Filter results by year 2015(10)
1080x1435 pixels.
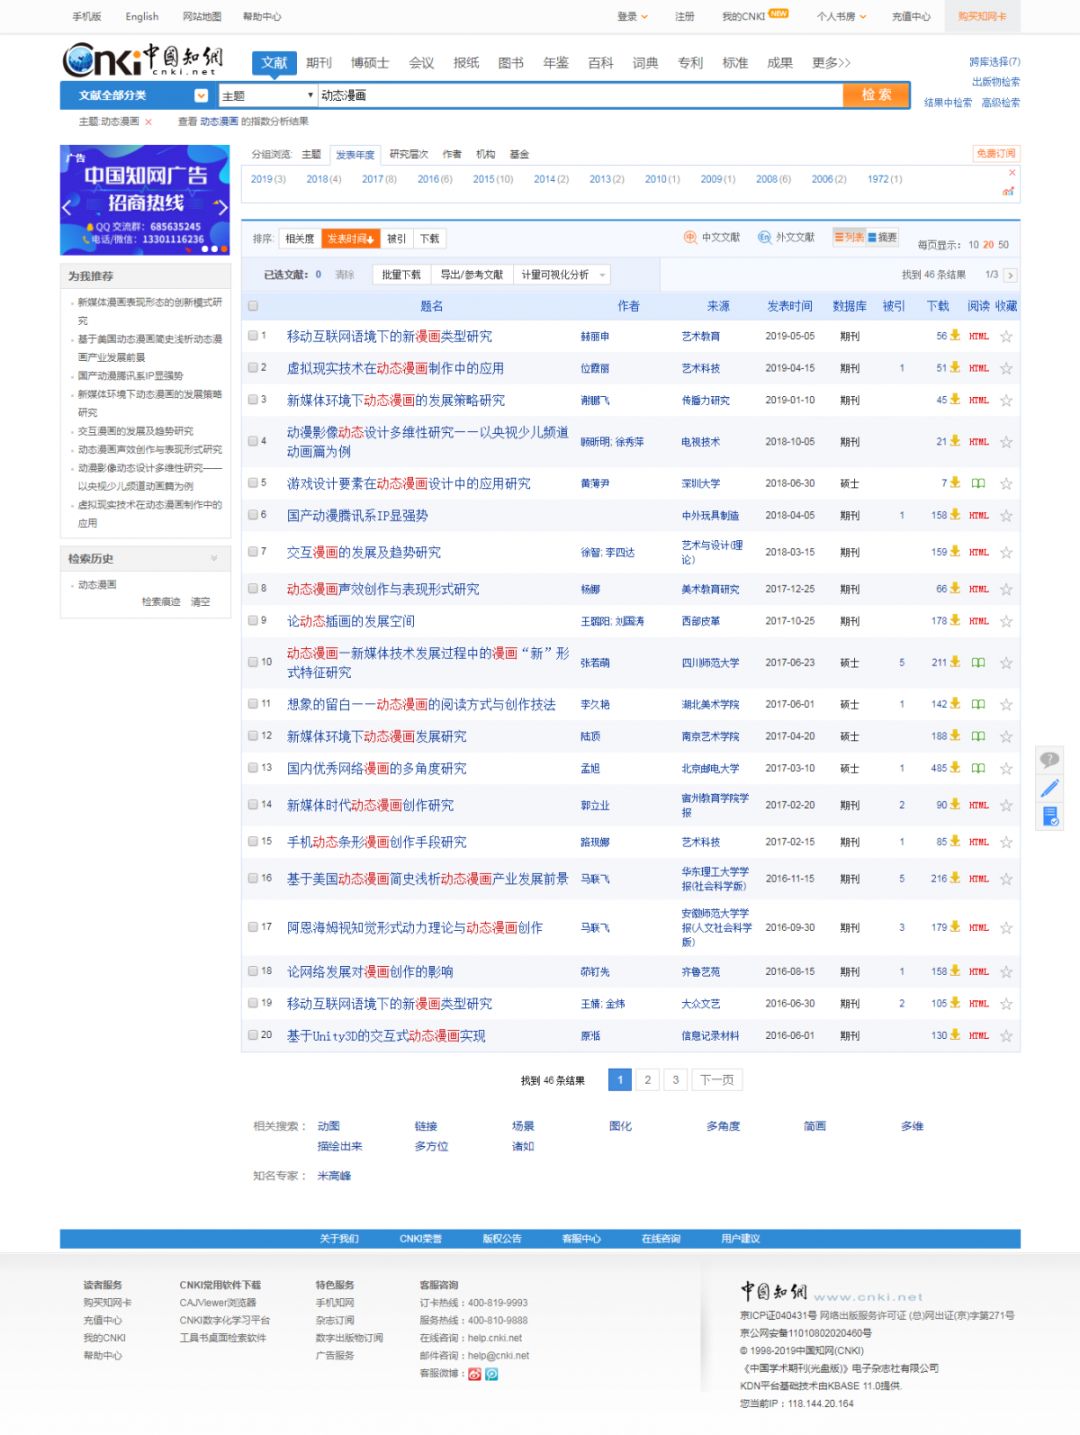pos(493,179)
